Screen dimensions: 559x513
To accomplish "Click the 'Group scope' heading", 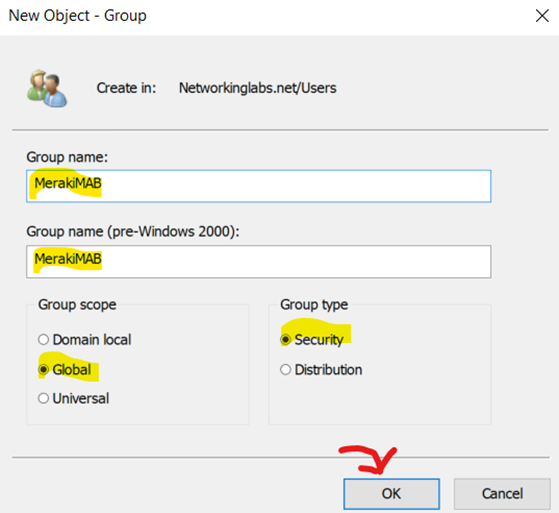I will click(x=77, y=304).
